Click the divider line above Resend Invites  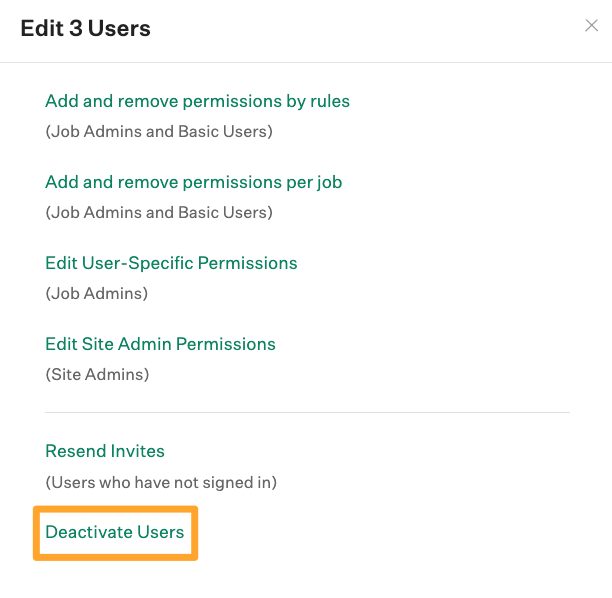click(x=308, y=412)
